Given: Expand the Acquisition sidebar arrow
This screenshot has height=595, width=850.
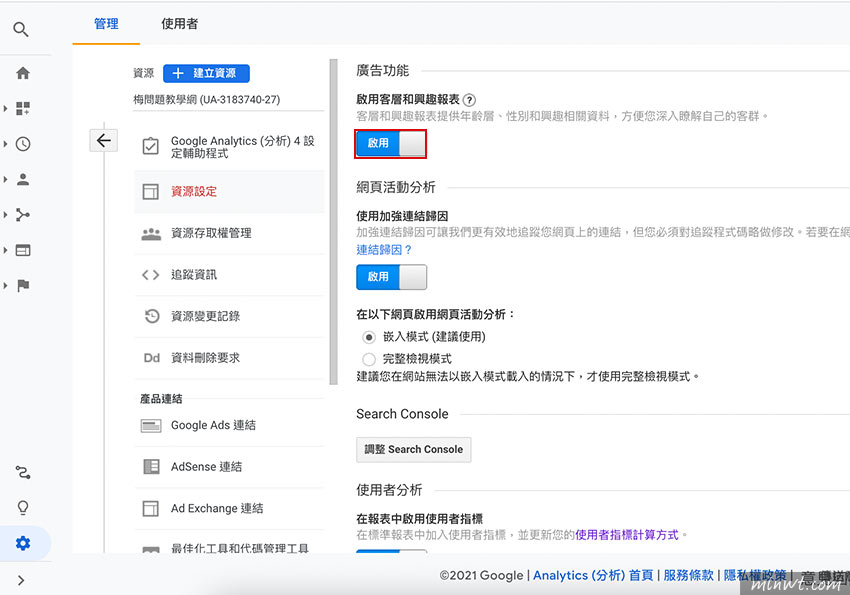Looking at the screenshot, I should point(5,215).
